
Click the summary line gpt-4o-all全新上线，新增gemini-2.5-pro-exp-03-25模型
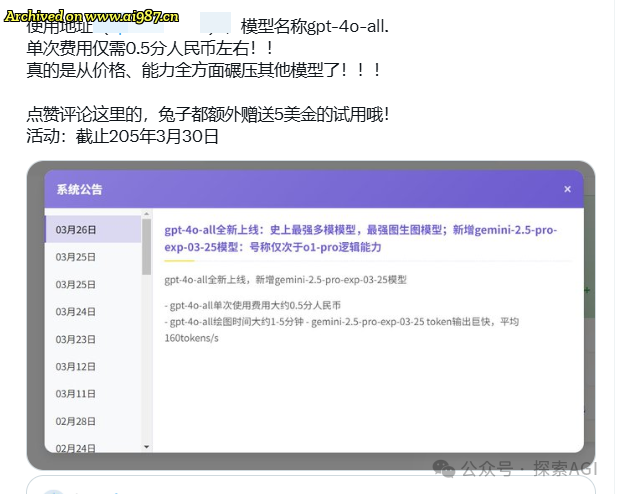click(285, 280)
